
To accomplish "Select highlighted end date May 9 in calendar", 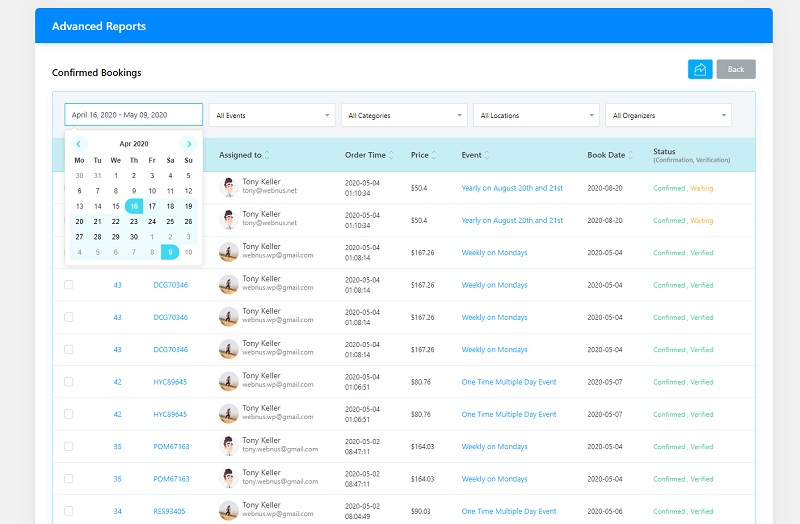I will 170,252.
